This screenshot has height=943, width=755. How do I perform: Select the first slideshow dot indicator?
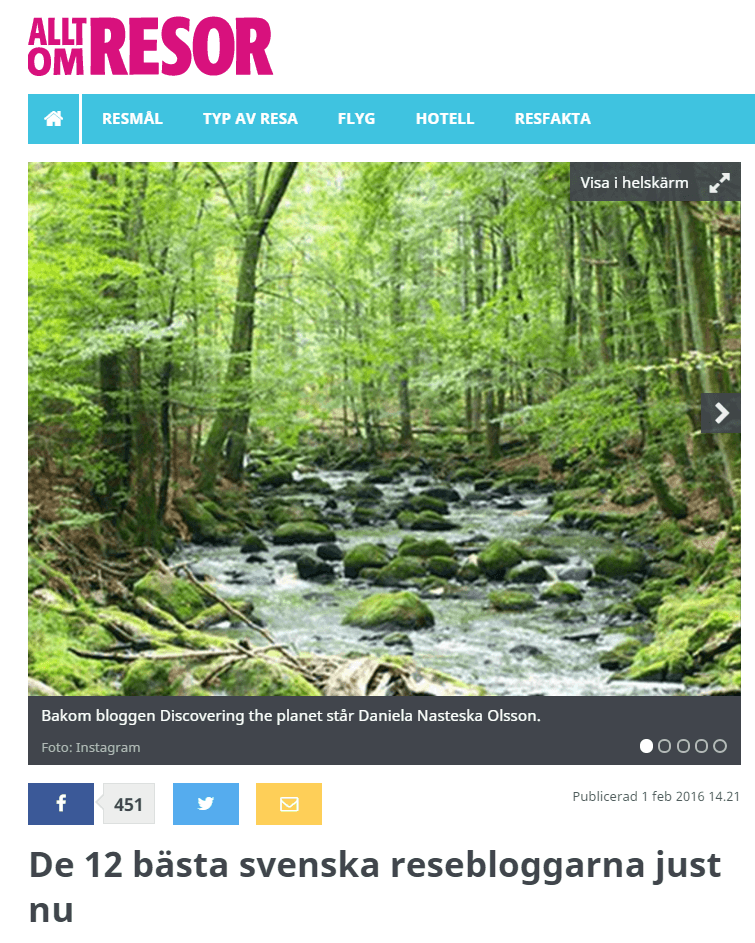tap(646, 746)
